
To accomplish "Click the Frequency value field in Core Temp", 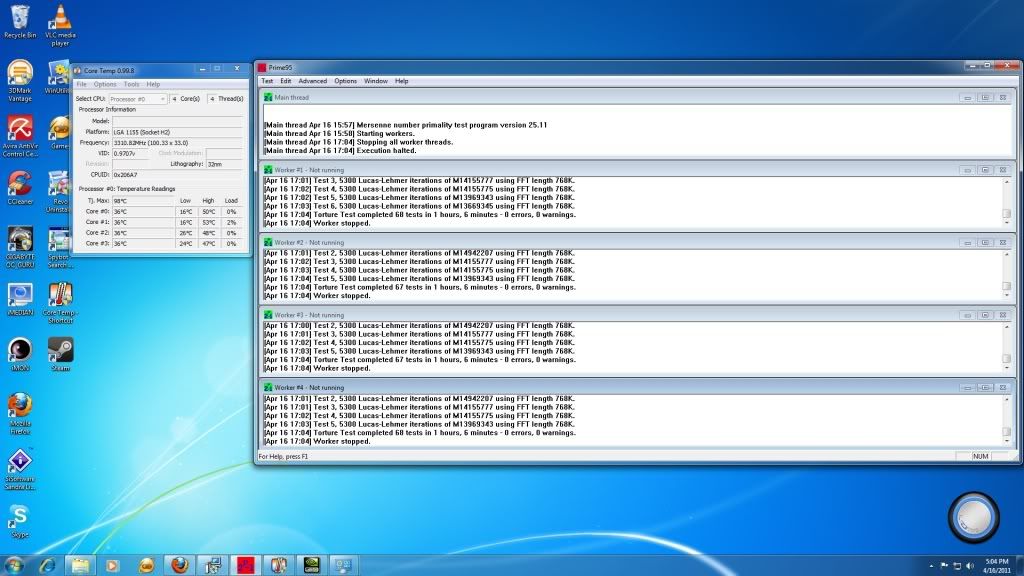I will click(x=178, y=142).
